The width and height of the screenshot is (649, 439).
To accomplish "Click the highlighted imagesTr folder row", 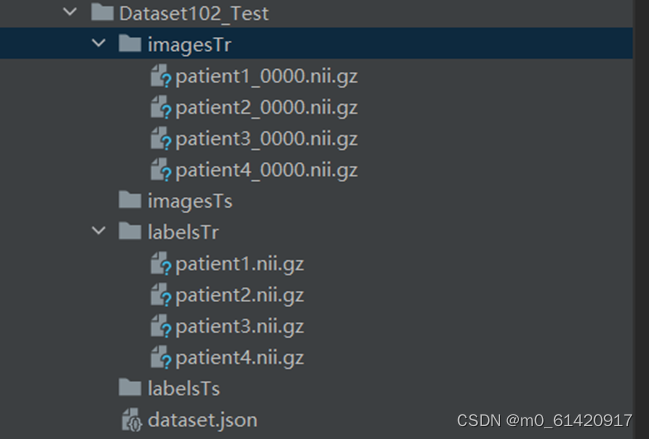I will point(316,43).
